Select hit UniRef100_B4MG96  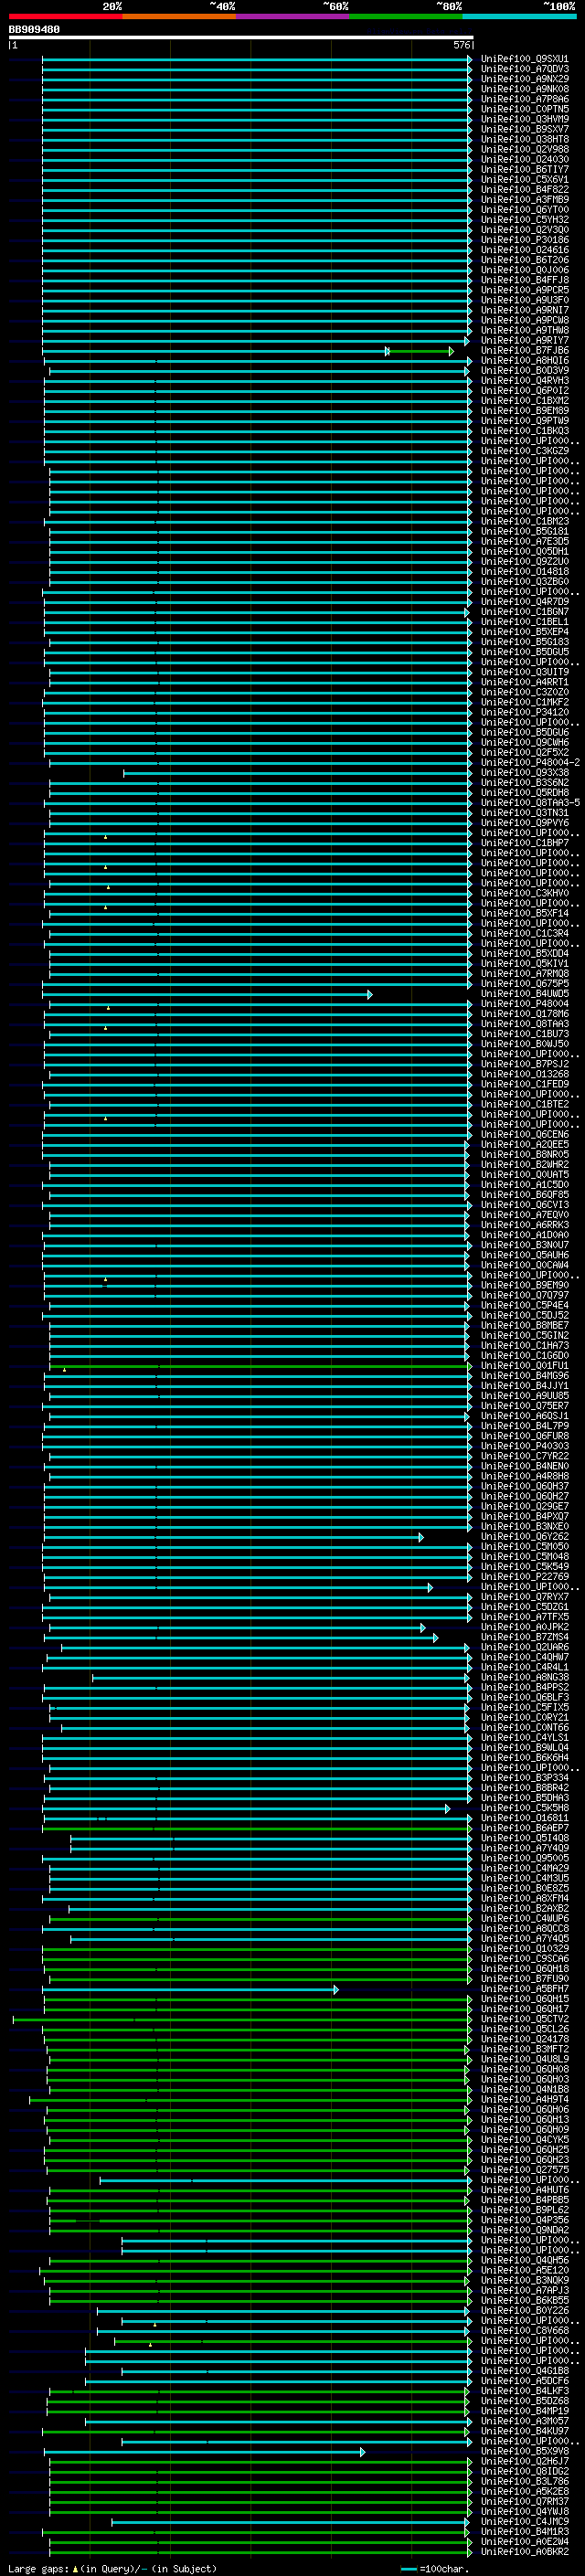point(524,1376)
